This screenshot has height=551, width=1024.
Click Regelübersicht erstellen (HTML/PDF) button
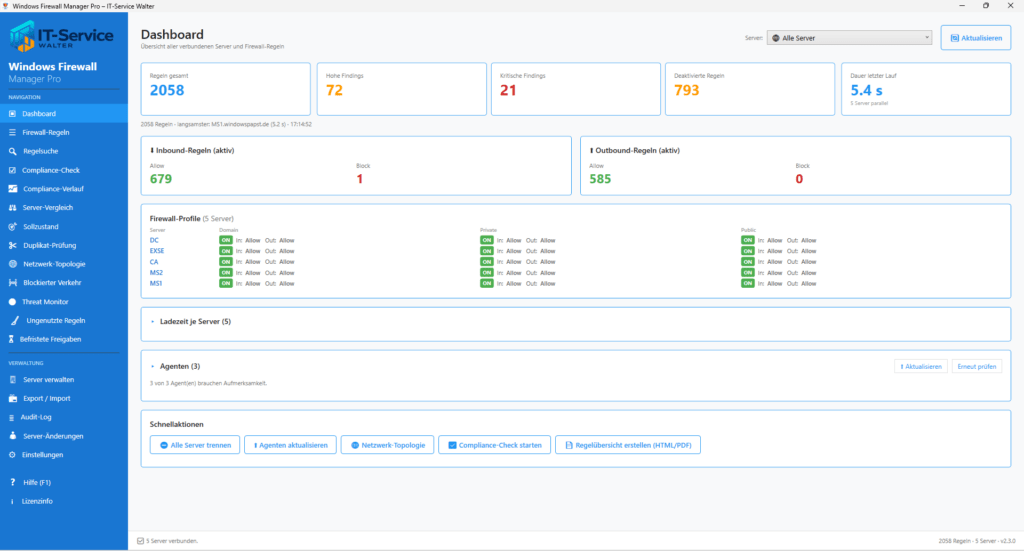(628, 445)
